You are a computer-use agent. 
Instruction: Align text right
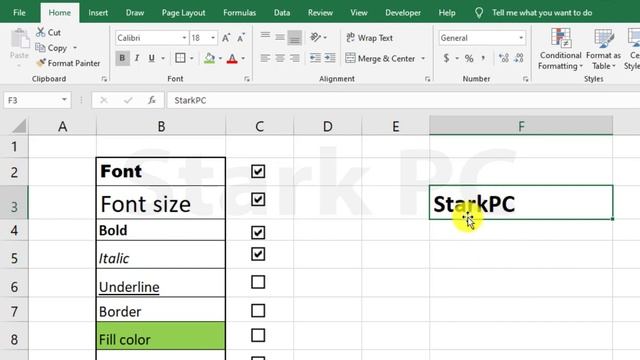pos(294,58)
